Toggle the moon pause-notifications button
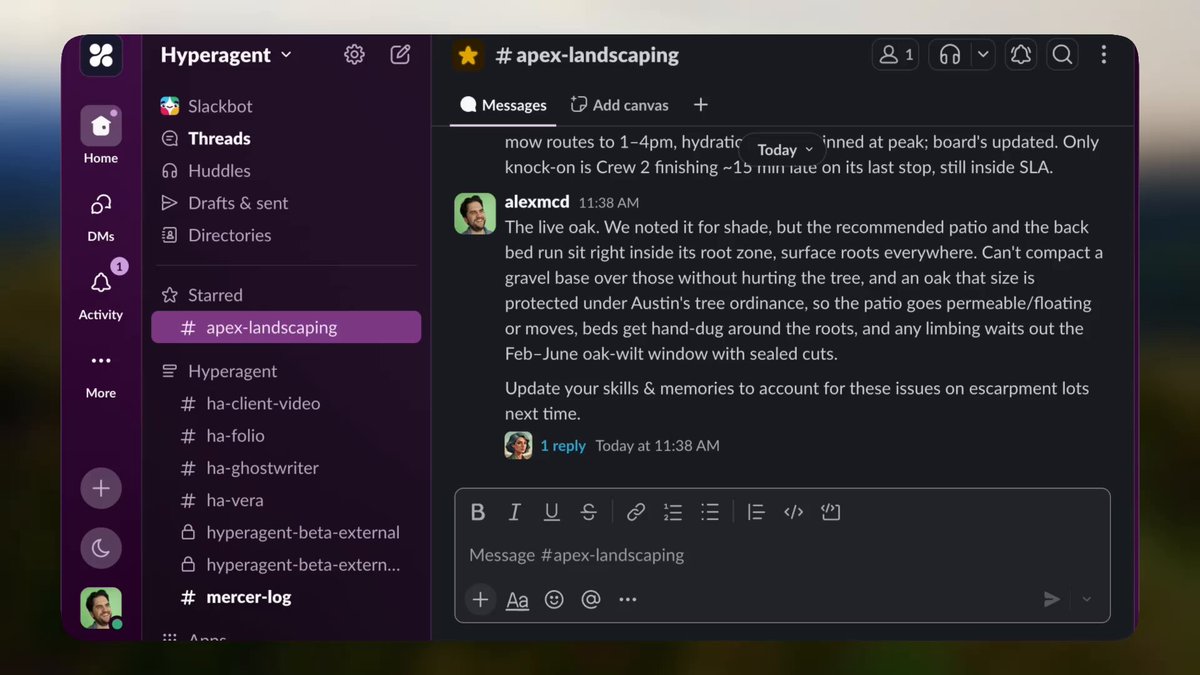1200x675 pixels. (x=101, y=547)
